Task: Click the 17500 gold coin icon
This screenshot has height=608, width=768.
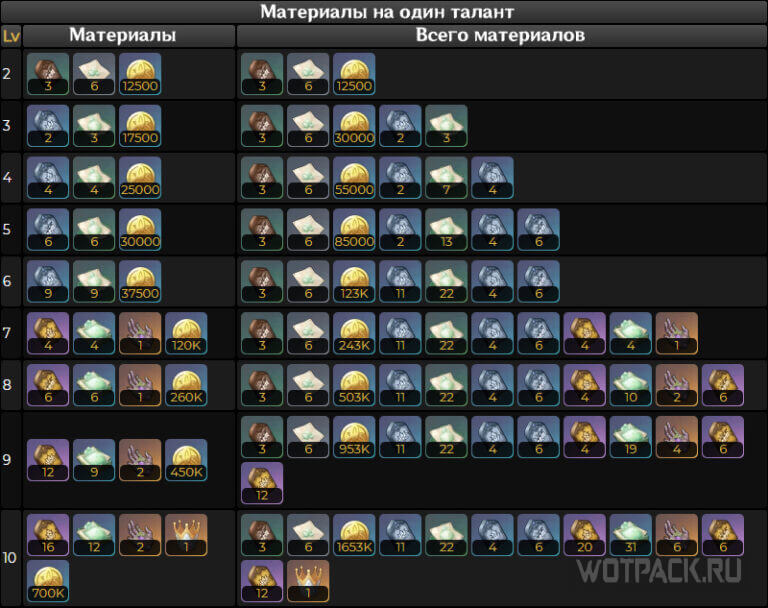Action: (139, 125)
